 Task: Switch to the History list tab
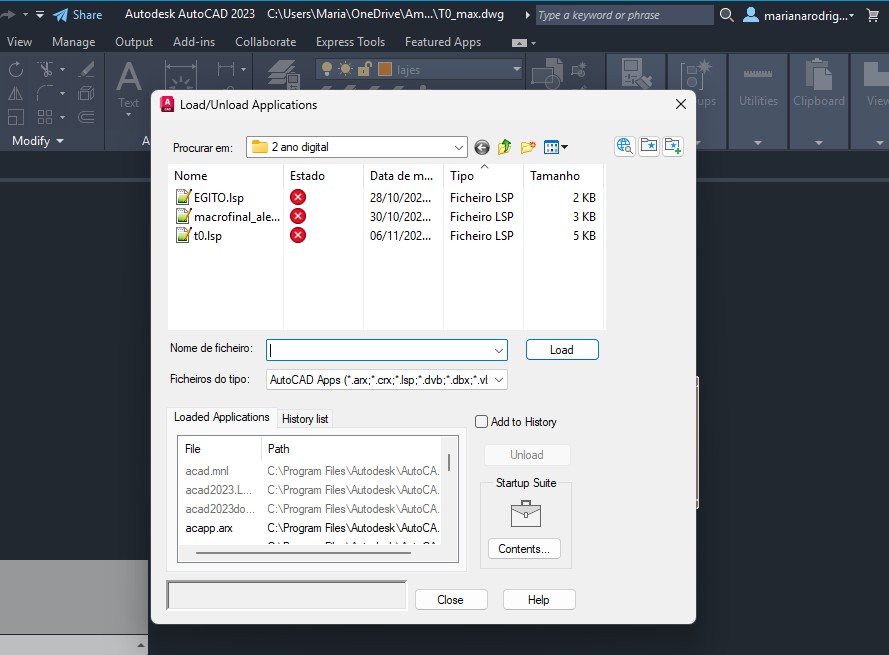point(305,419)
